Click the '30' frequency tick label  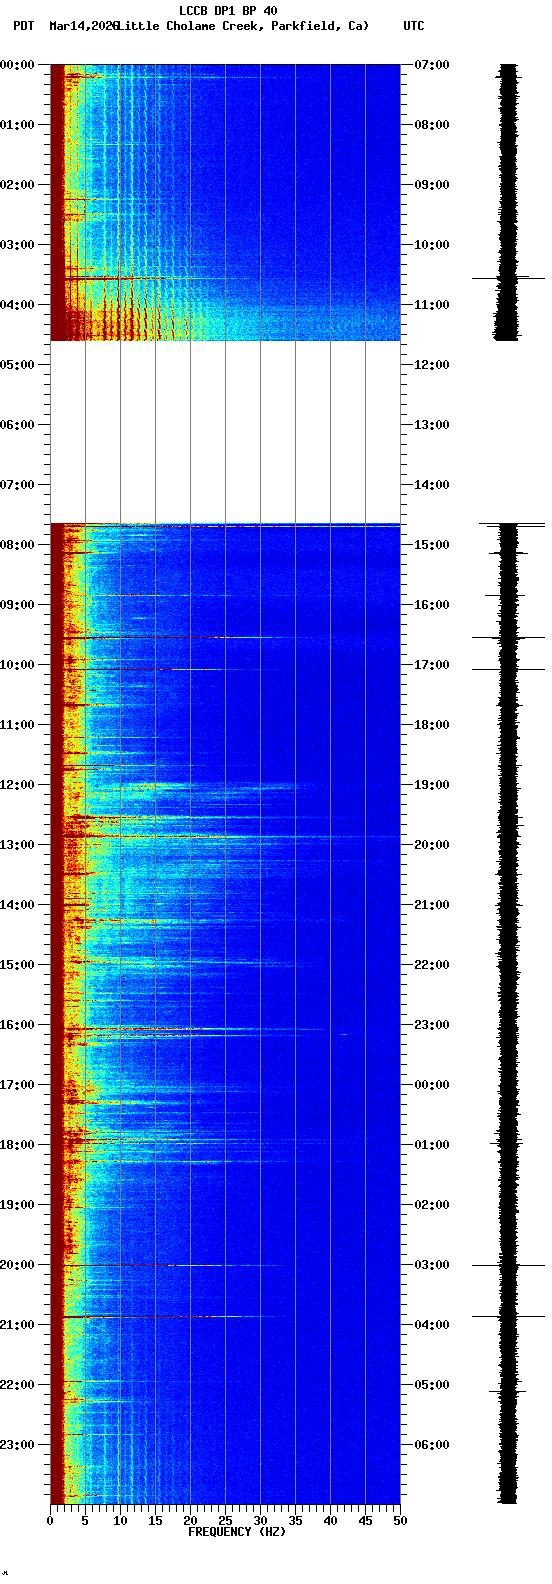(x=260, y=1521)
